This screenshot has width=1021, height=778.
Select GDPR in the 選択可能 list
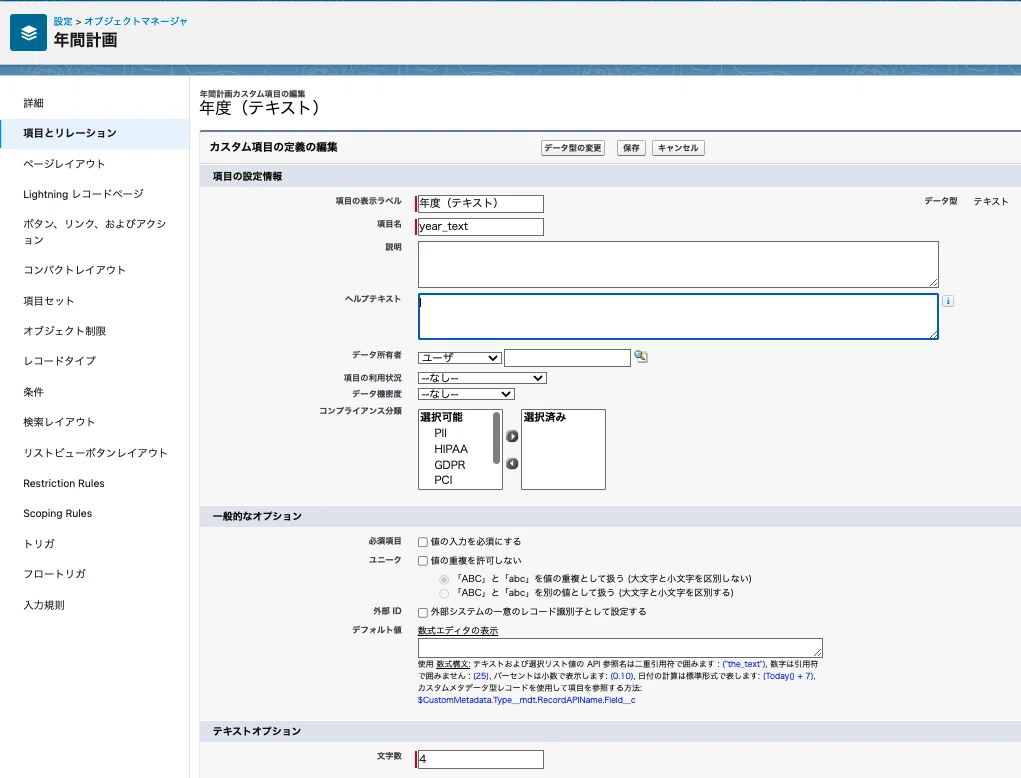[449, 465]
